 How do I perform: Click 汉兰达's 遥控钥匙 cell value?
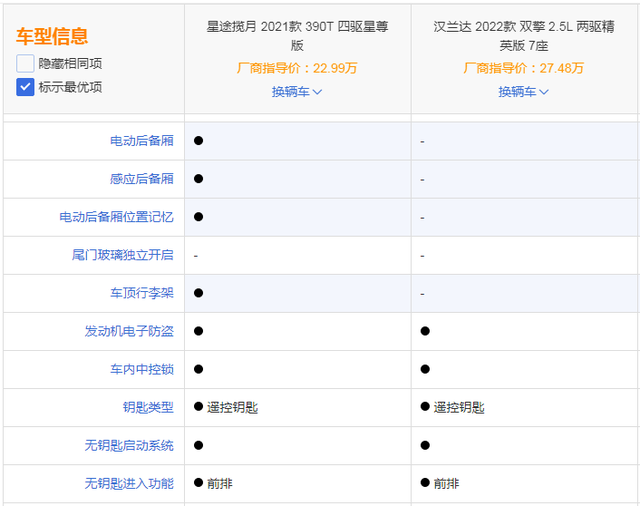tap(458, 407)
